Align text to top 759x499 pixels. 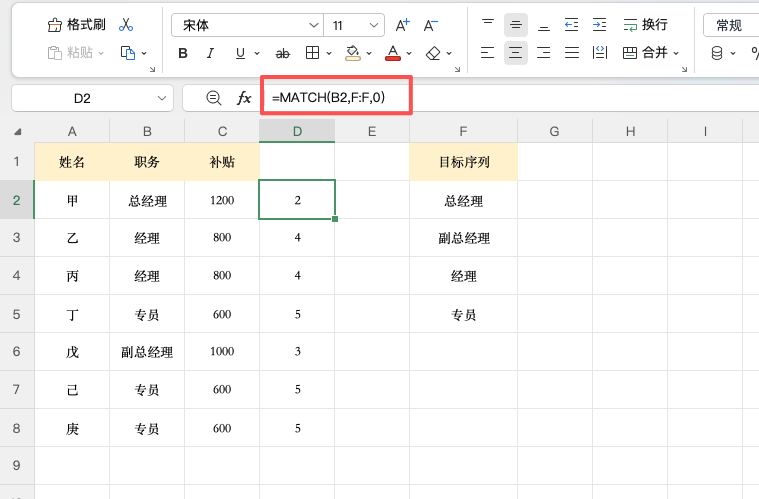pos(487,25)
